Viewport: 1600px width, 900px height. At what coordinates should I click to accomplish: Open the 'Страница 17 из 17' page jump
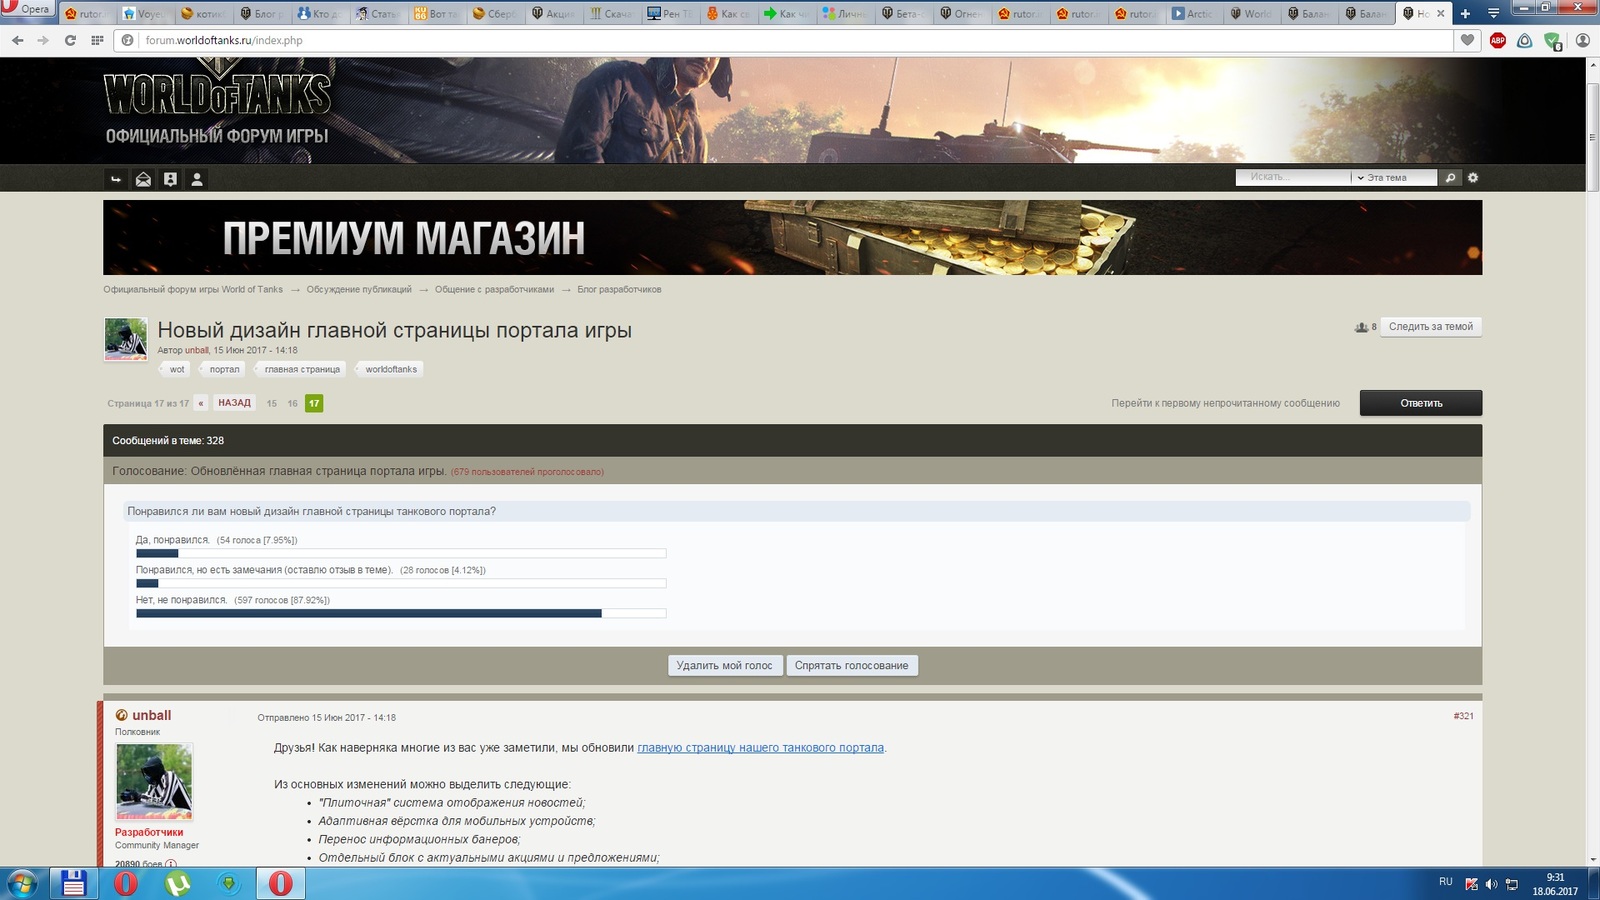pos(148,404)
